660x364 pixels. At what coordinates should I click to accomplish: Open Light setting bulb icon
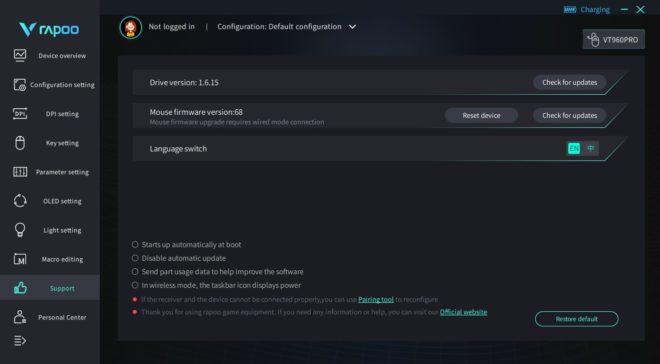tap(20, 230)
